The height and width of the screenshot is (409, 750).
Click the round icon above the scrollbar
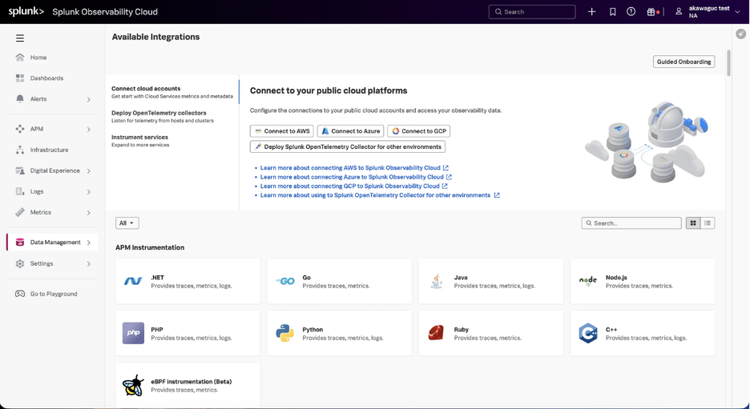(740, 34)
